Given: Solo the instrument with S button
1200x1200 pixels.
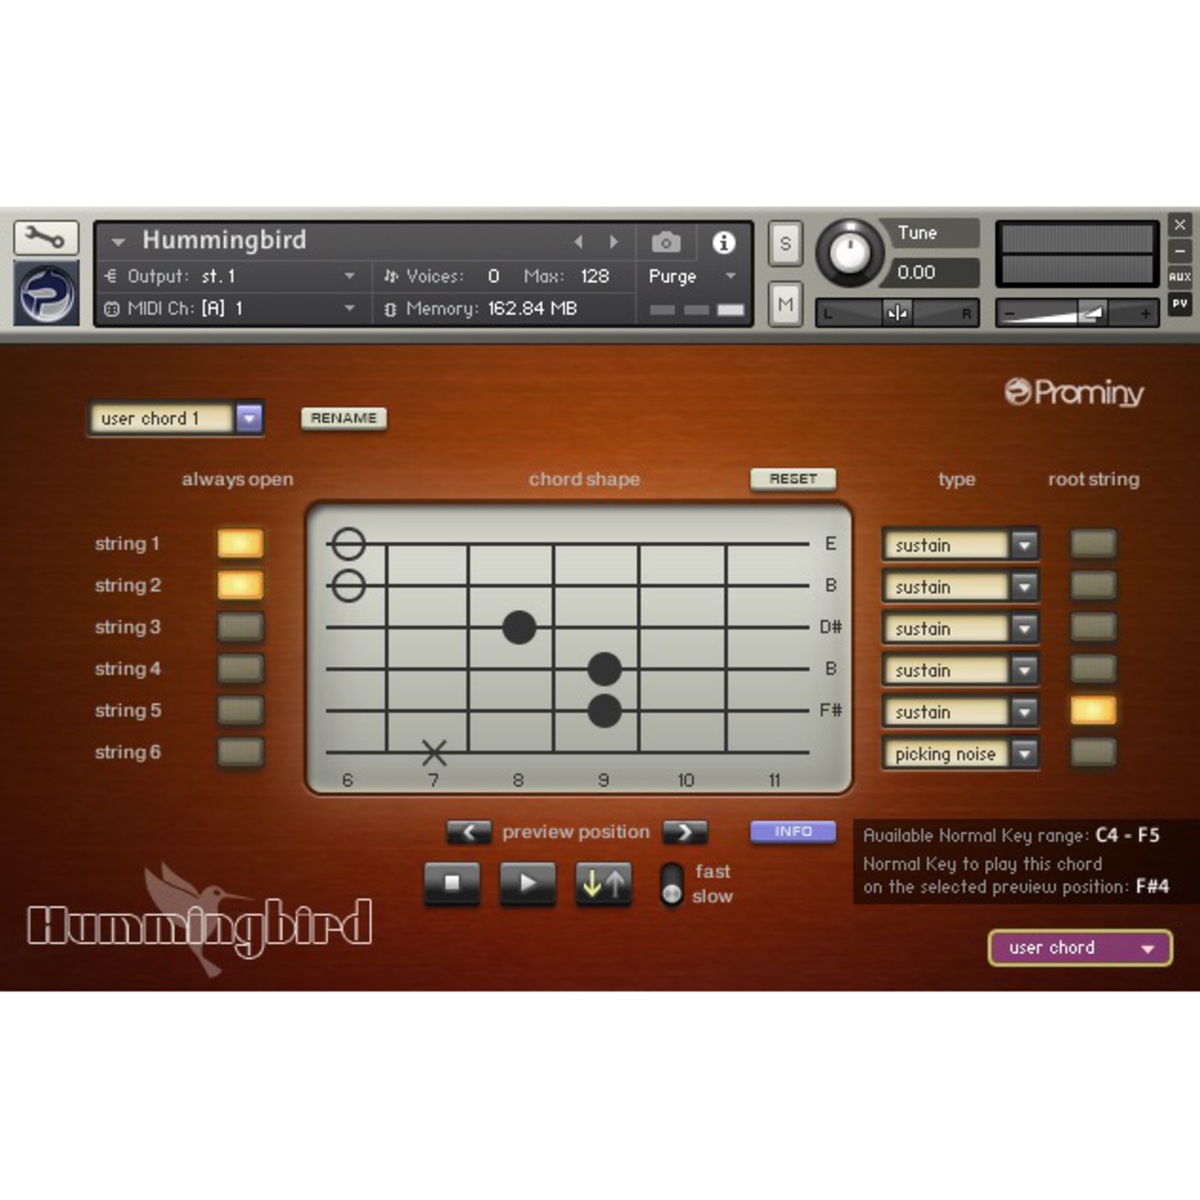Looking at the screenshot, I should tap(785, 243).
